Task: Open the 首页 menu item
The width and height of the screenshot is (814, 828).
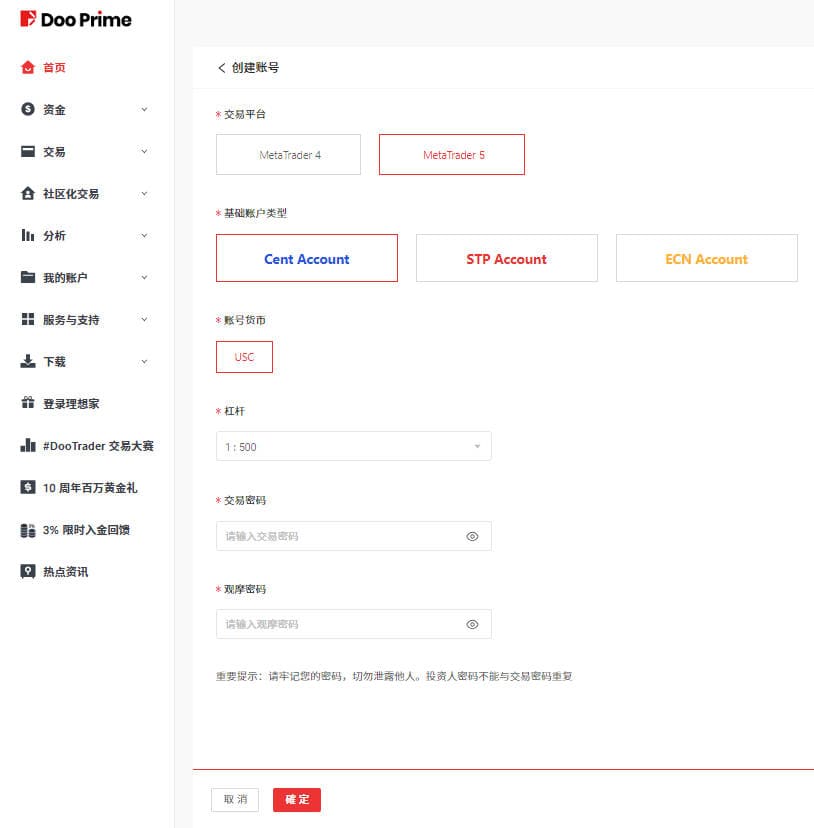Action: [54, 68]
